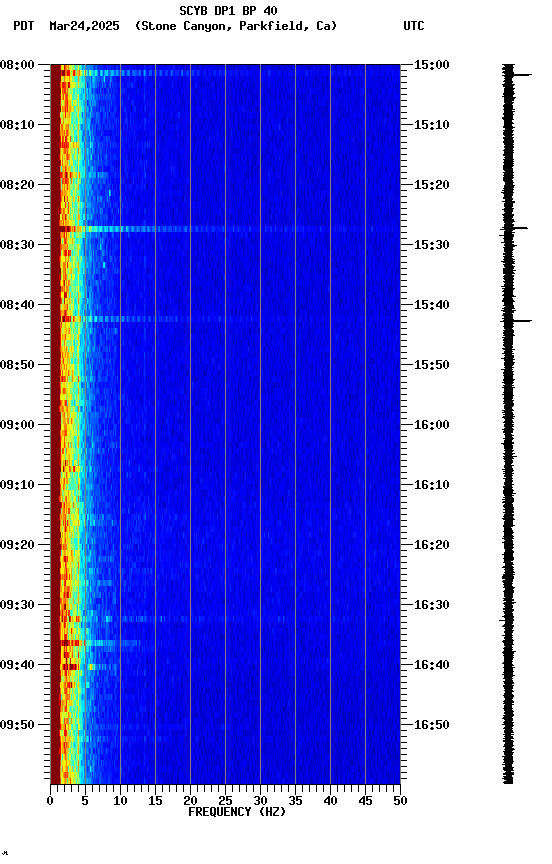Click the '15:30' UTC time label
The height and width of the screenshot is (864, 552).
pyautogui.click(x=432, y=245)
